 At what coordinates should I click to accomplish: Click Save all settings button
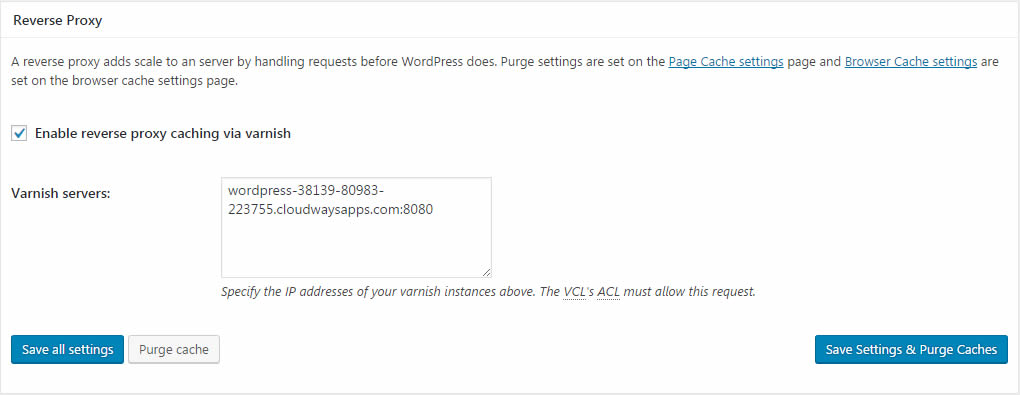[67, 349]
